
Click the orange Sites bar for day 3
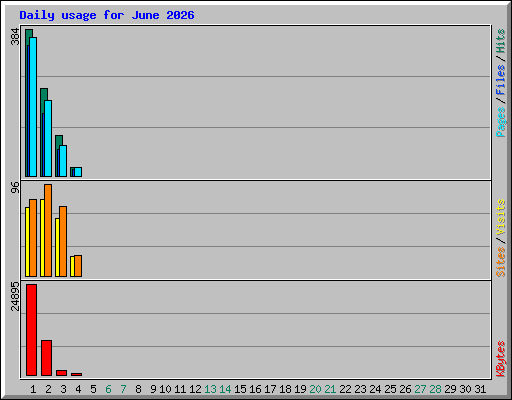[x=63, y=241]
